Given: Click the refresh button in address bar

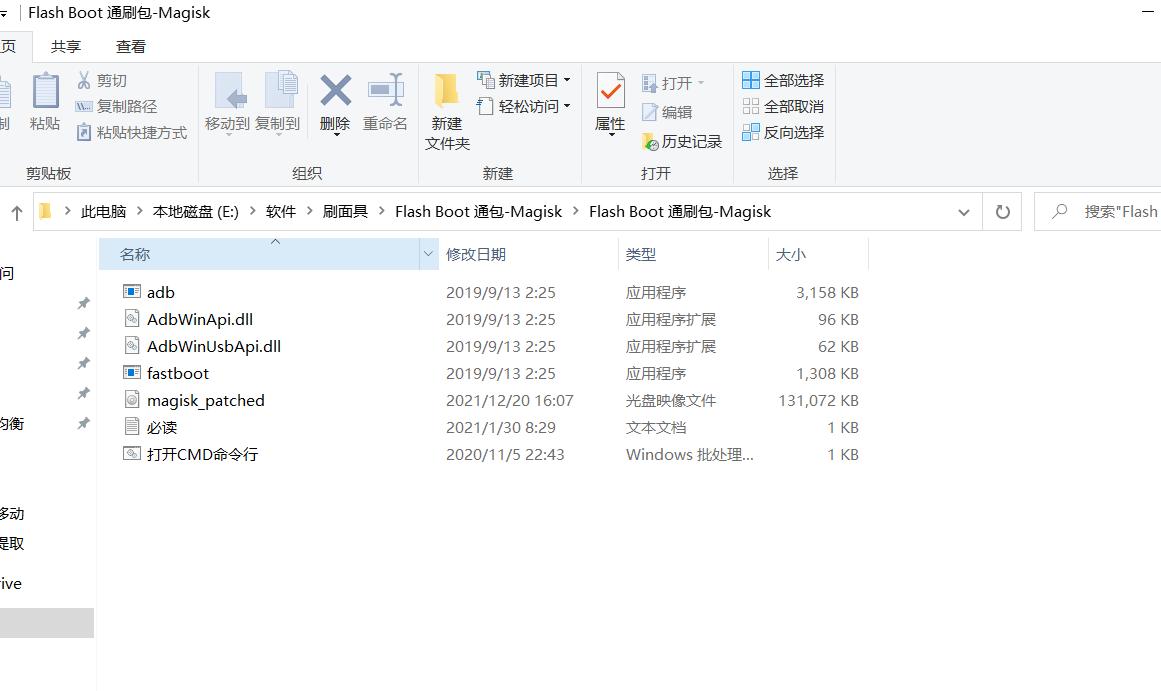Looking at the screenshot, I should tap(1001, 211).
